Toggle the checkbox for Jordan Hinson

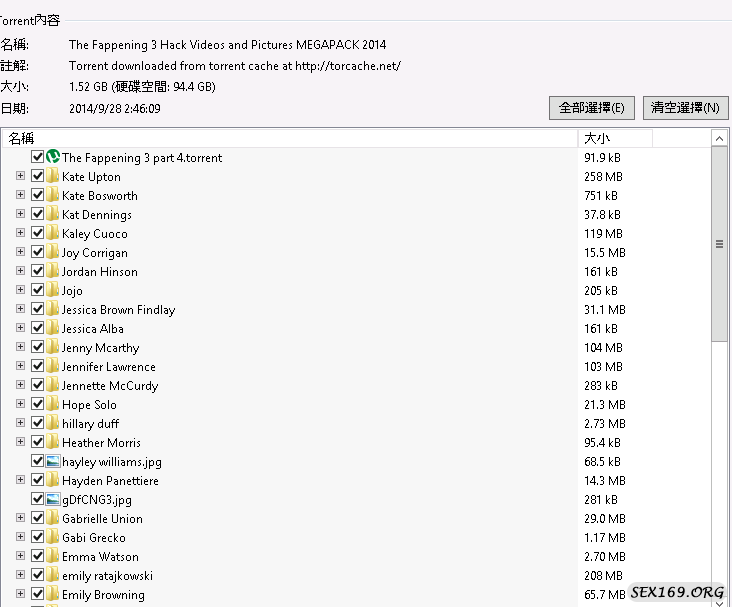pos(38,271)
